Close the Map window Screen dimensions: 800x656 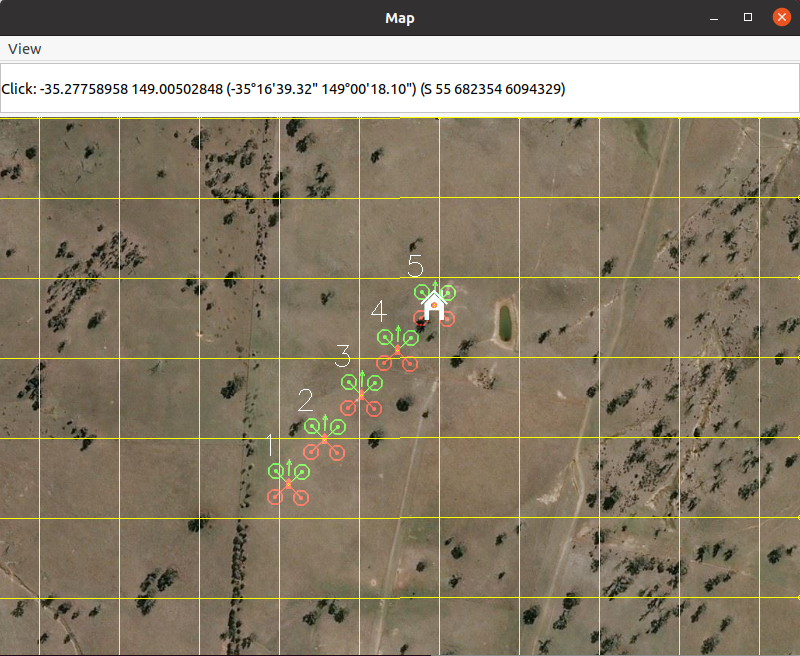781,17
